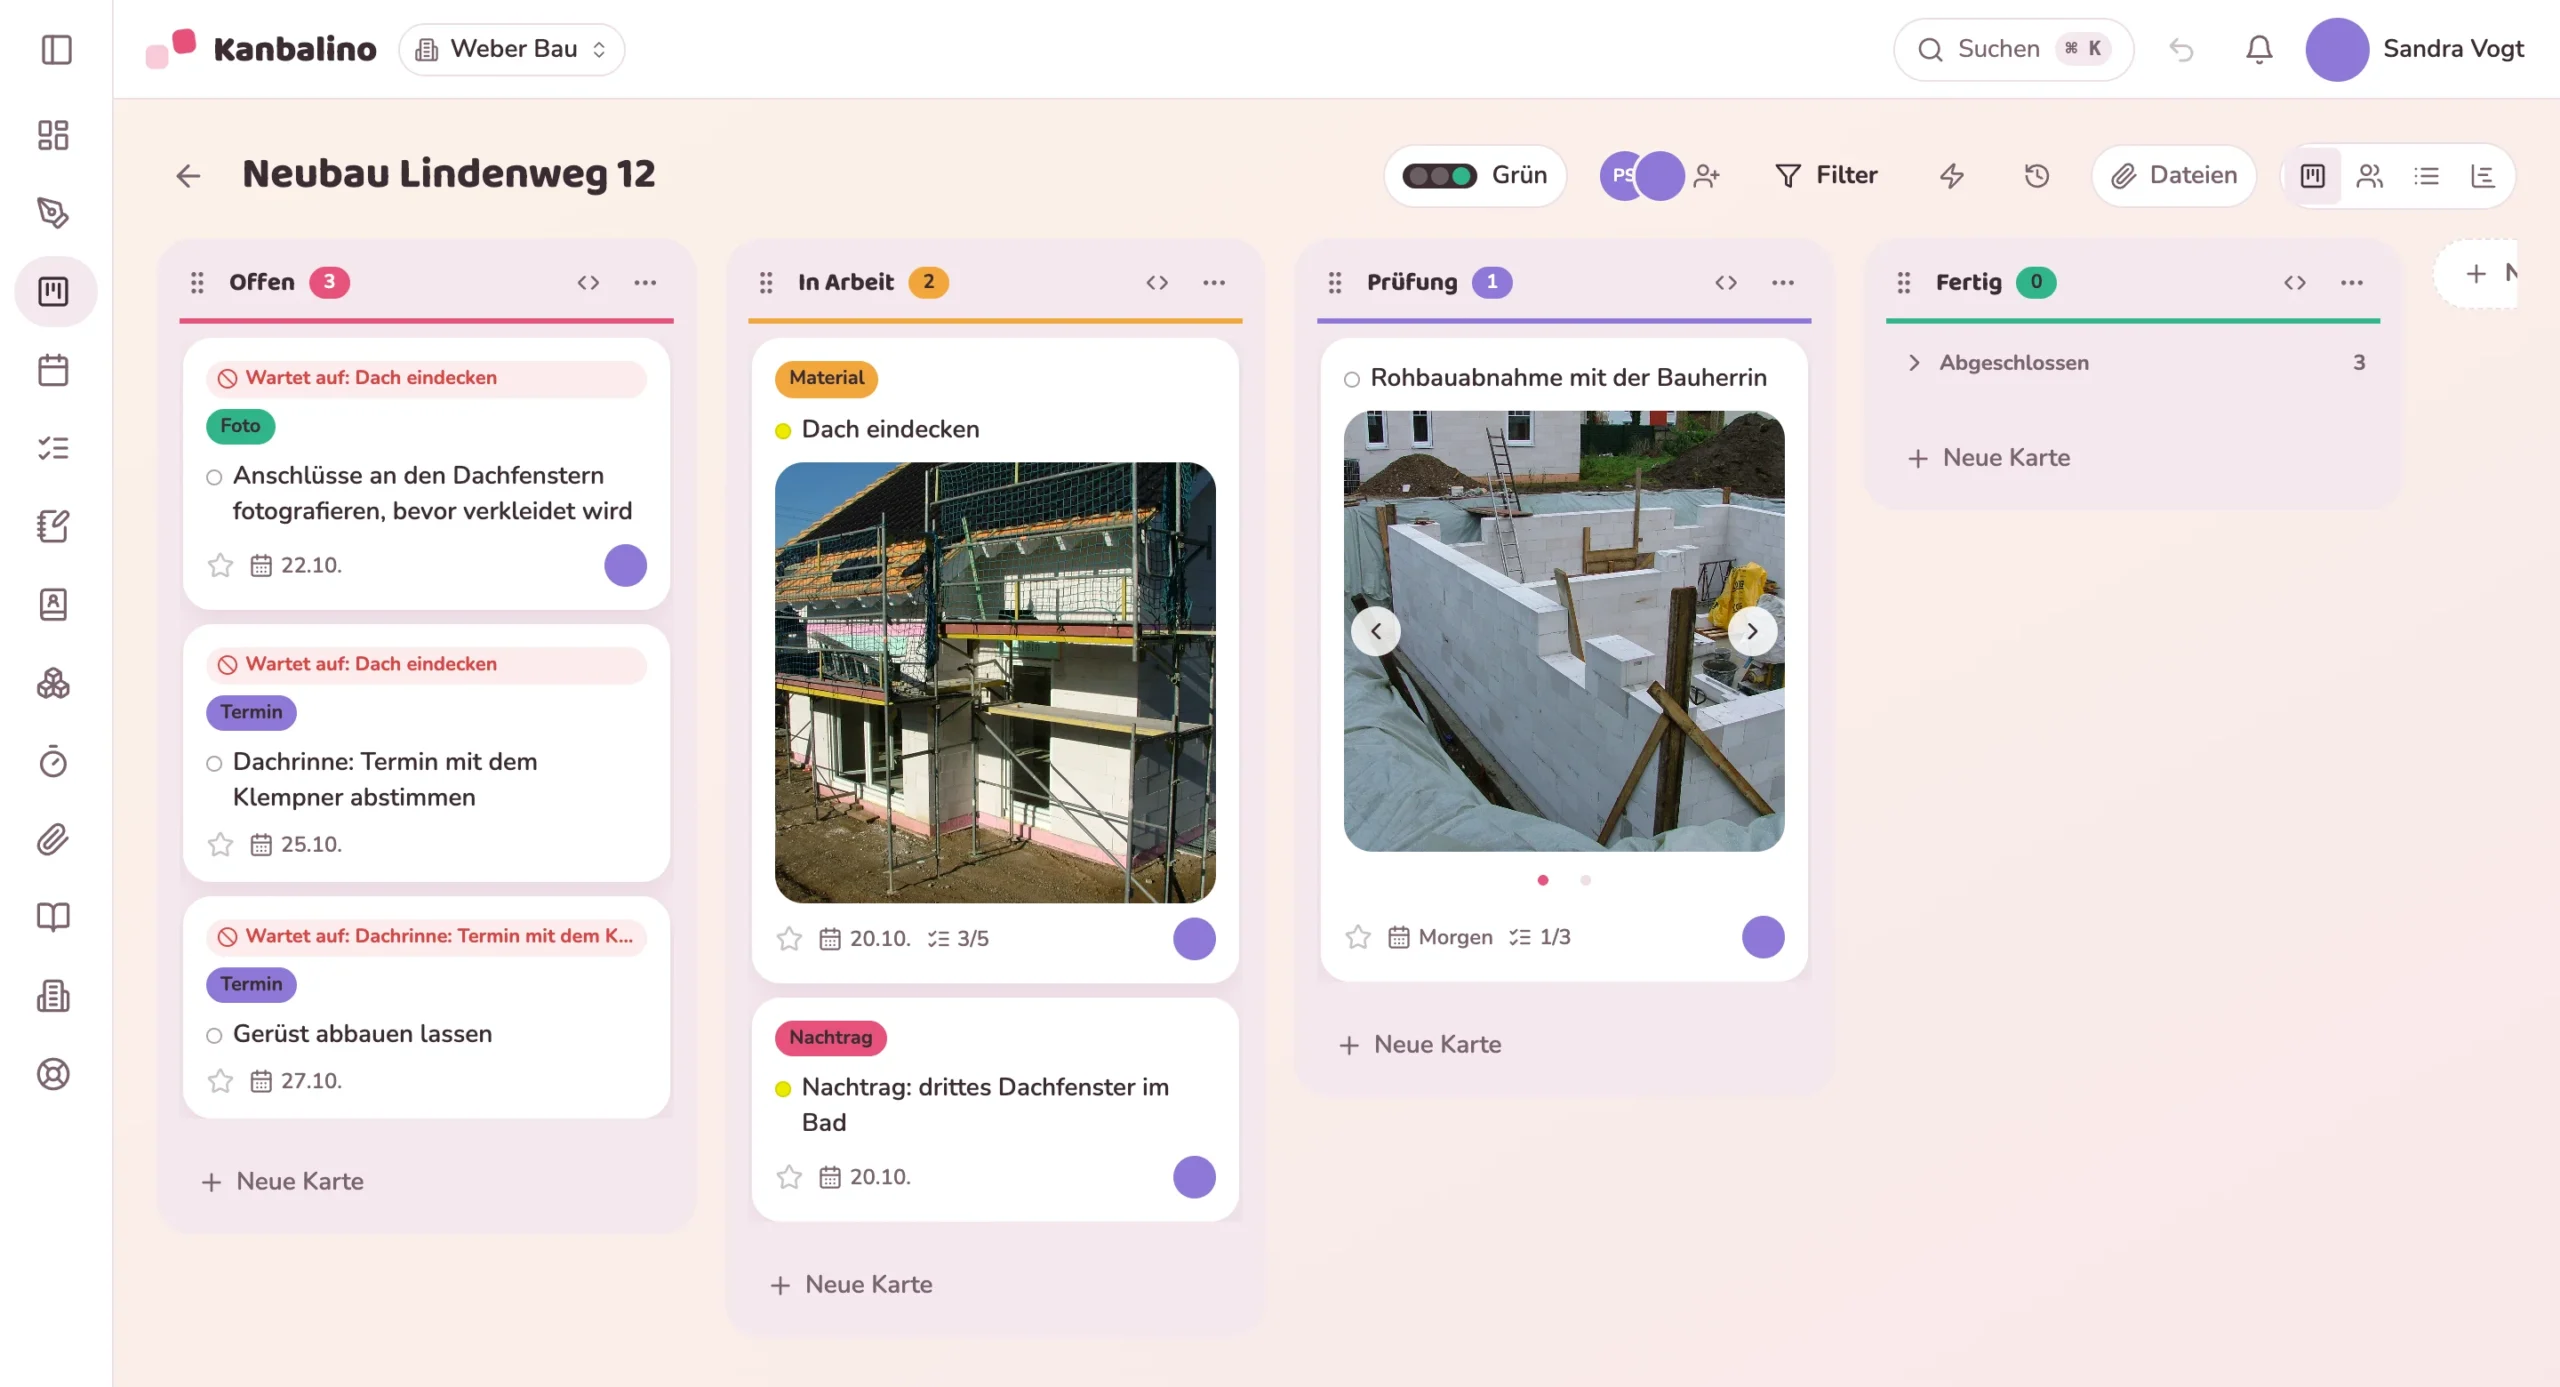Viewport: 2560px width, 1387px height.
Task: Open the stopwatch timer icon in sidebar
Action: point(53,761)
